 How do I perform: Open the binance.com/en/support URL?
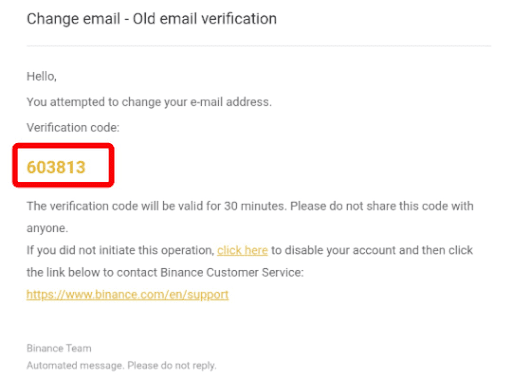point(127,295)
